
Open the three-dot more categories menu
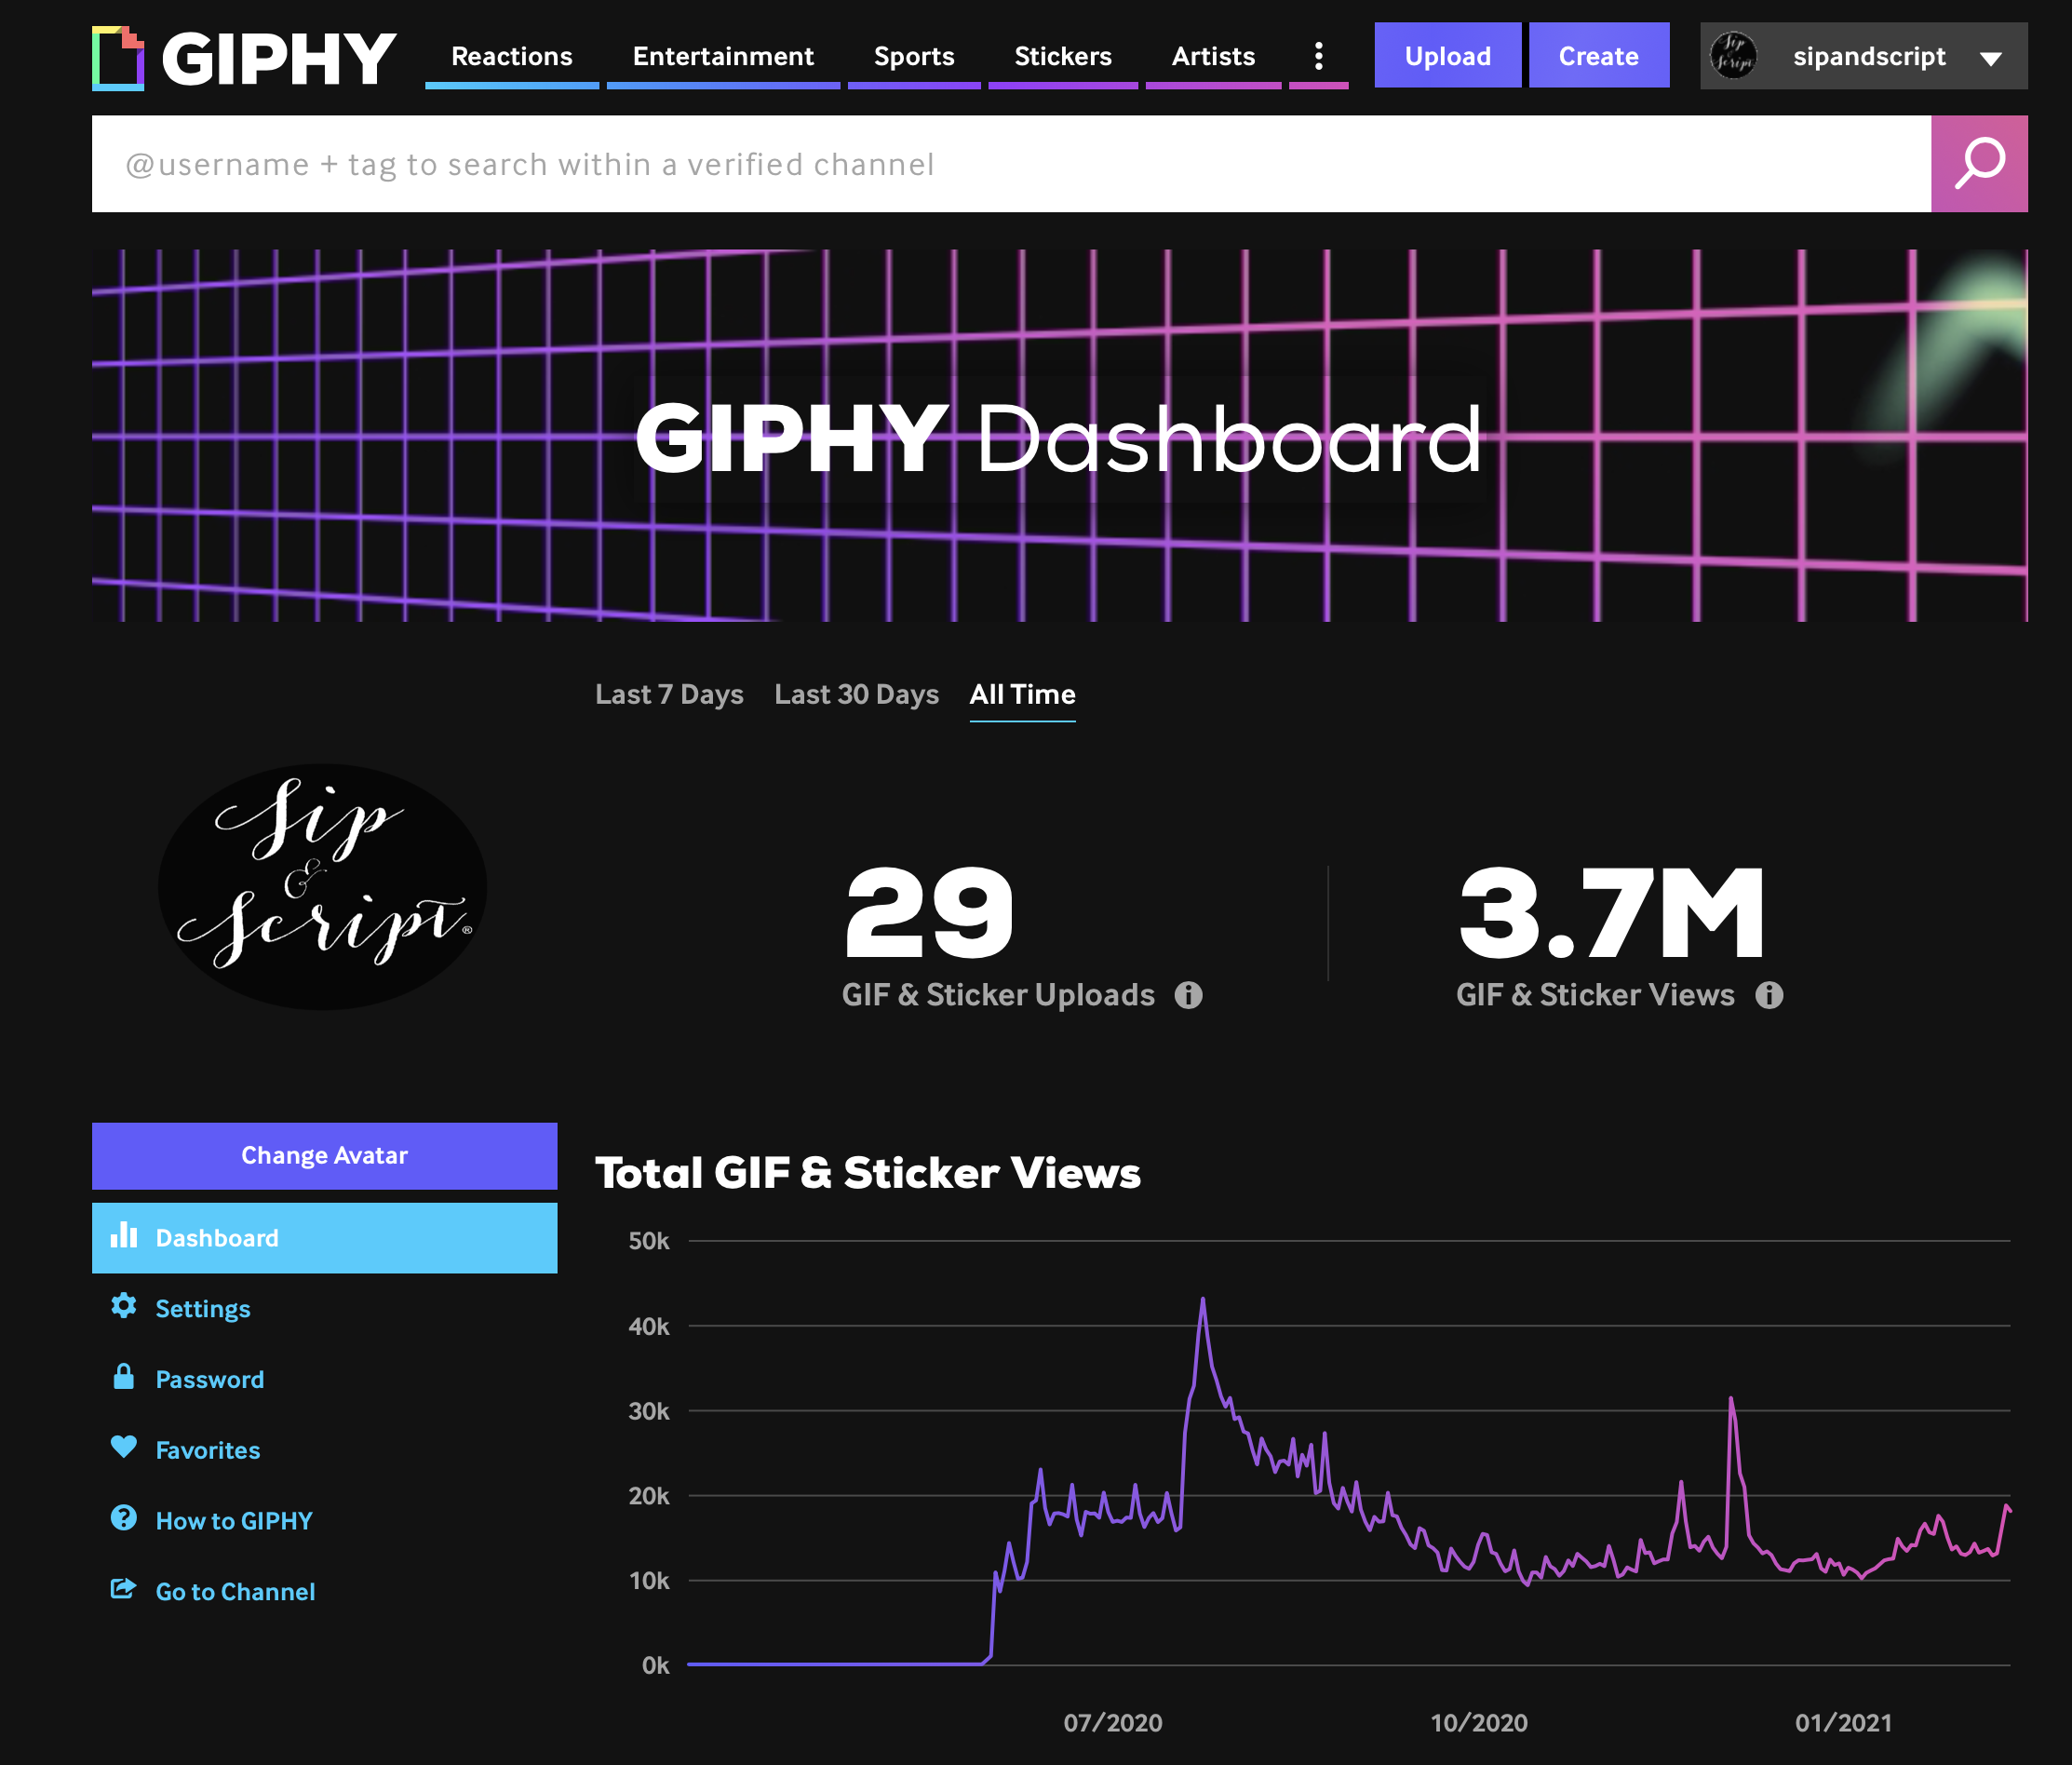[x=1318, y=56]
